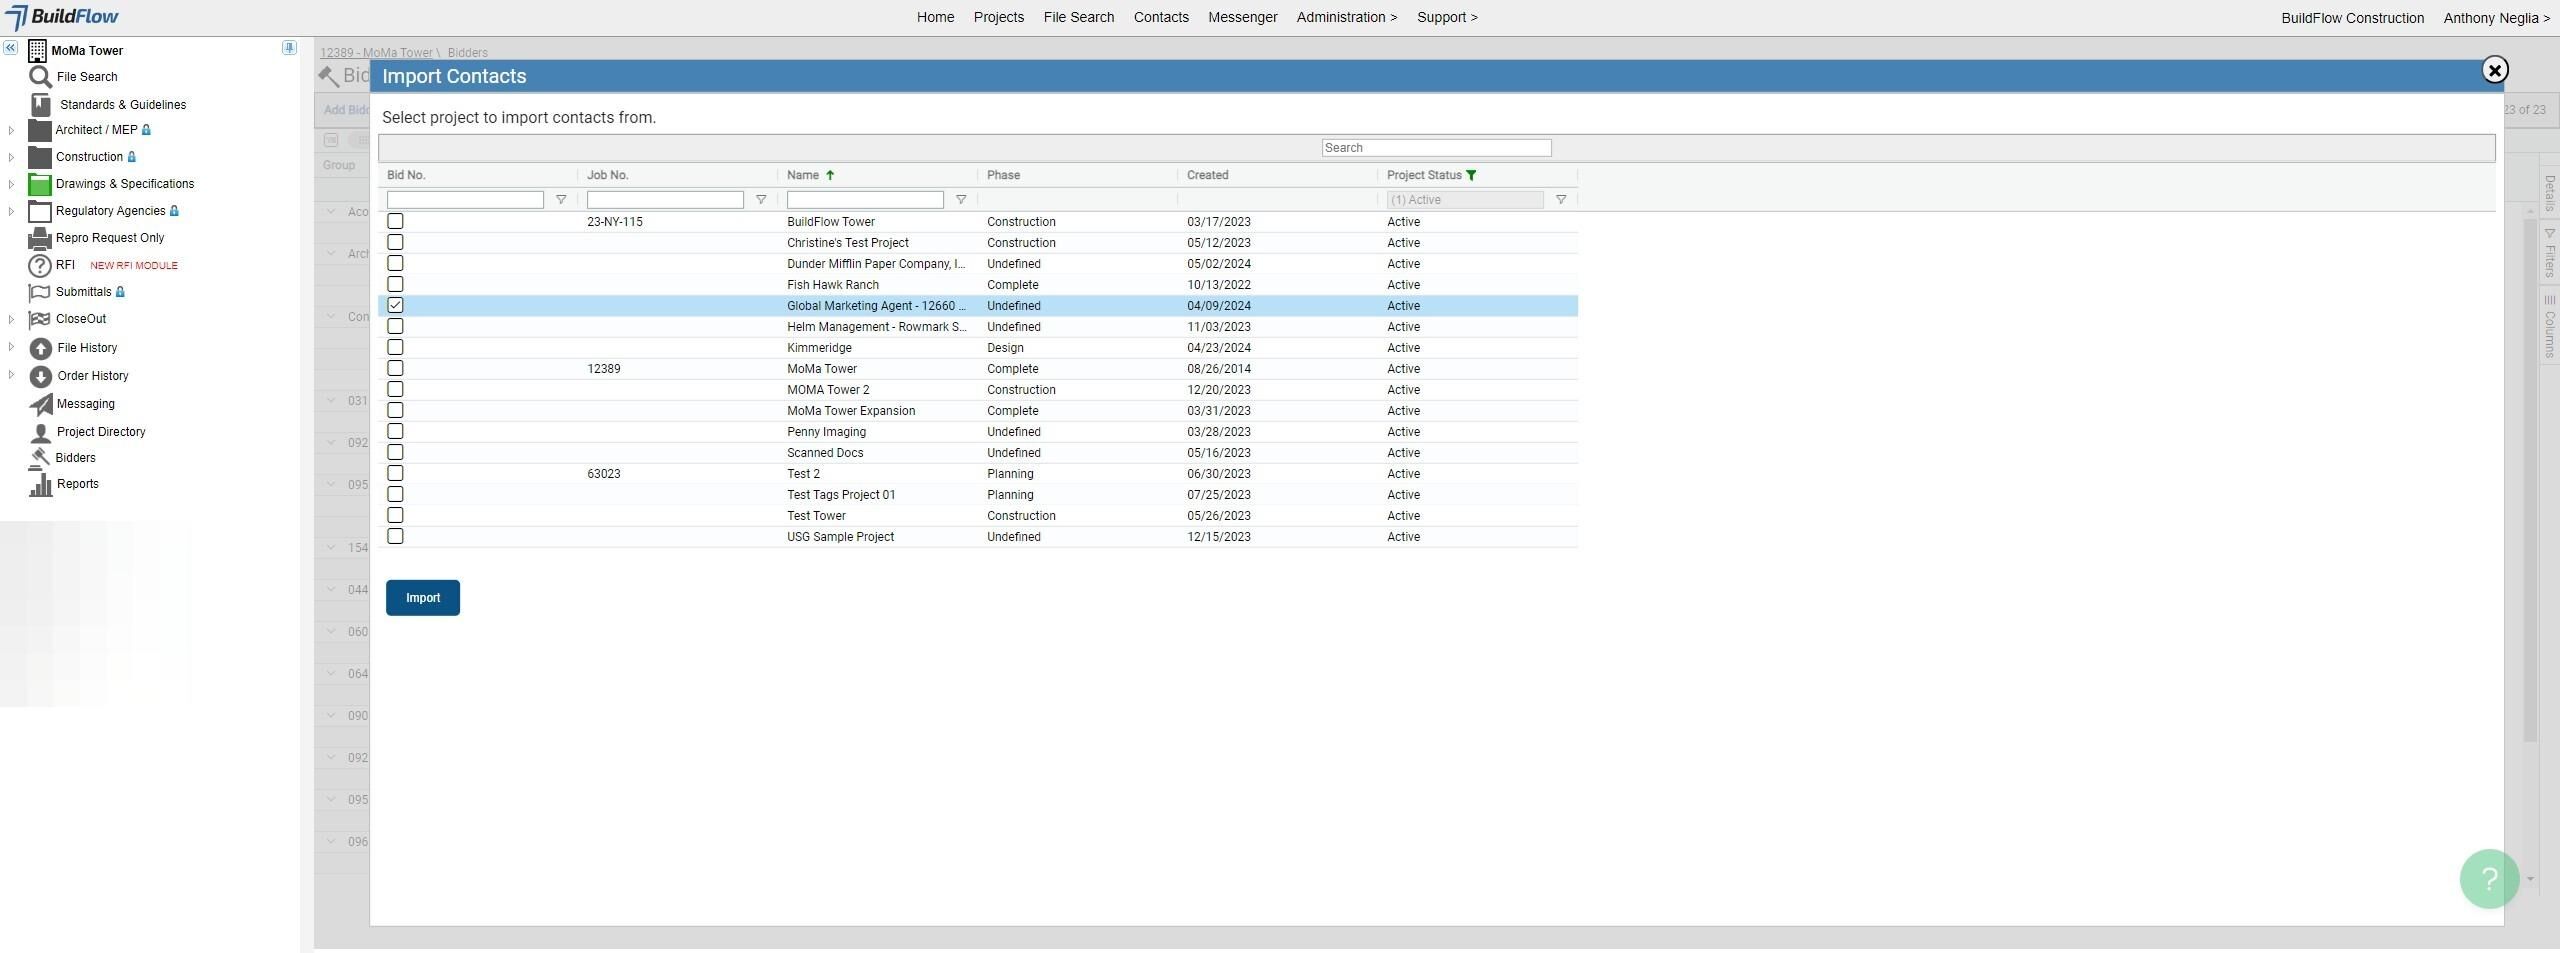Click the Name column sort arrow

830,175
